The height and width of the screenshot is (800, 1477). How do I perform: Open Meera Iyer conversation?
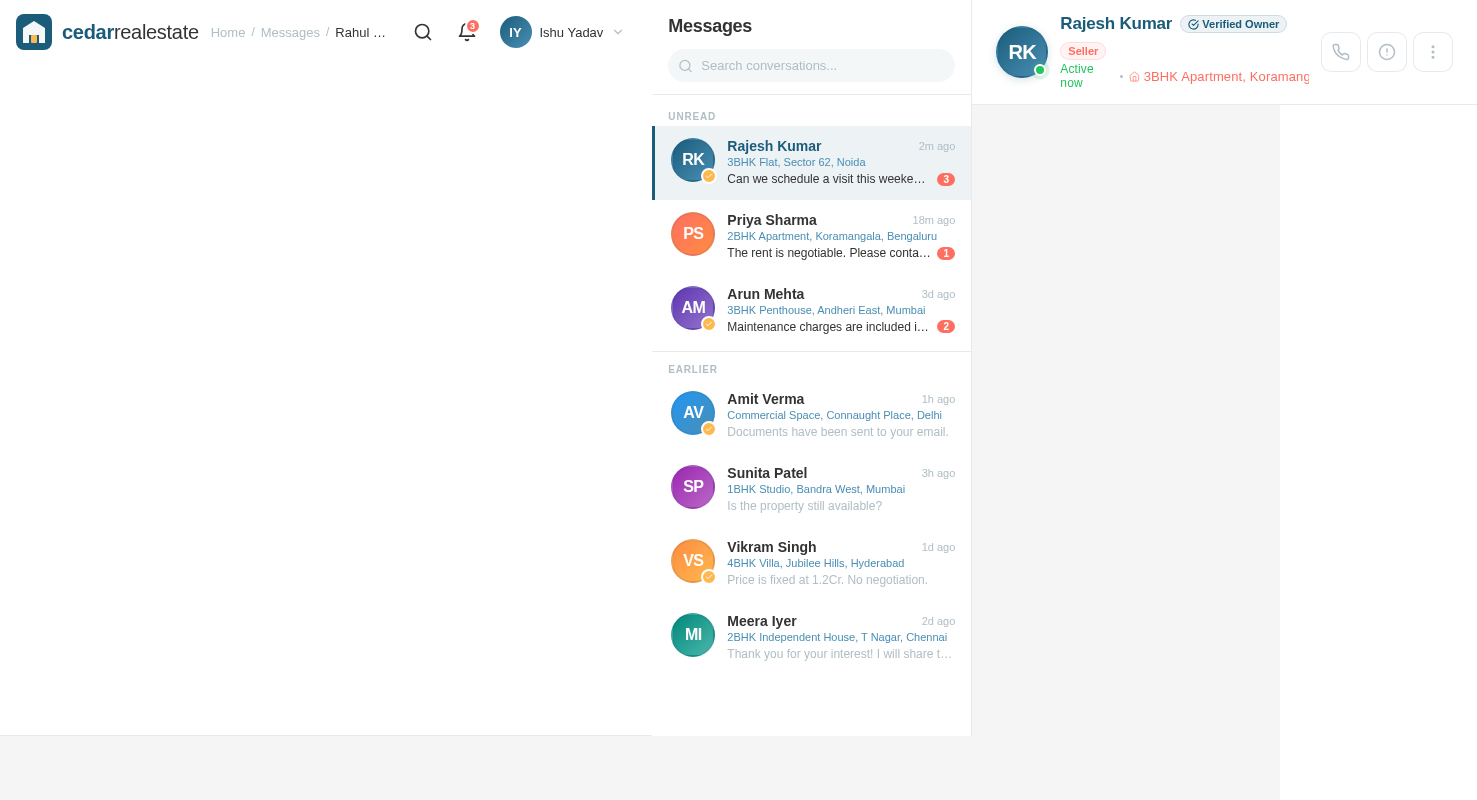(x=811, y=638)
